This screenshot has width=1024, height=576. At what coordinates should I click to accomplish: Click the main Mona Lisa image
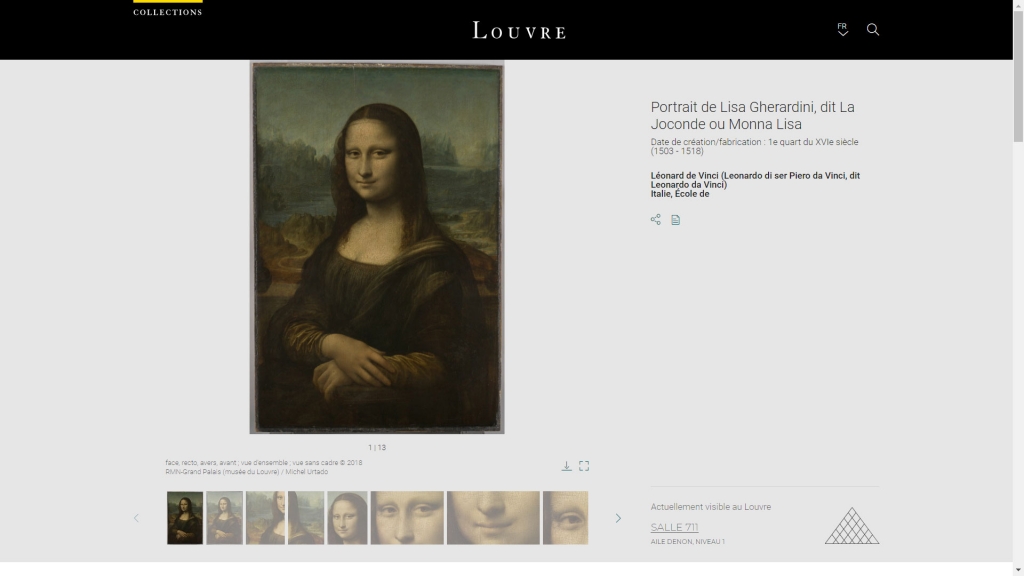(377, 248)
